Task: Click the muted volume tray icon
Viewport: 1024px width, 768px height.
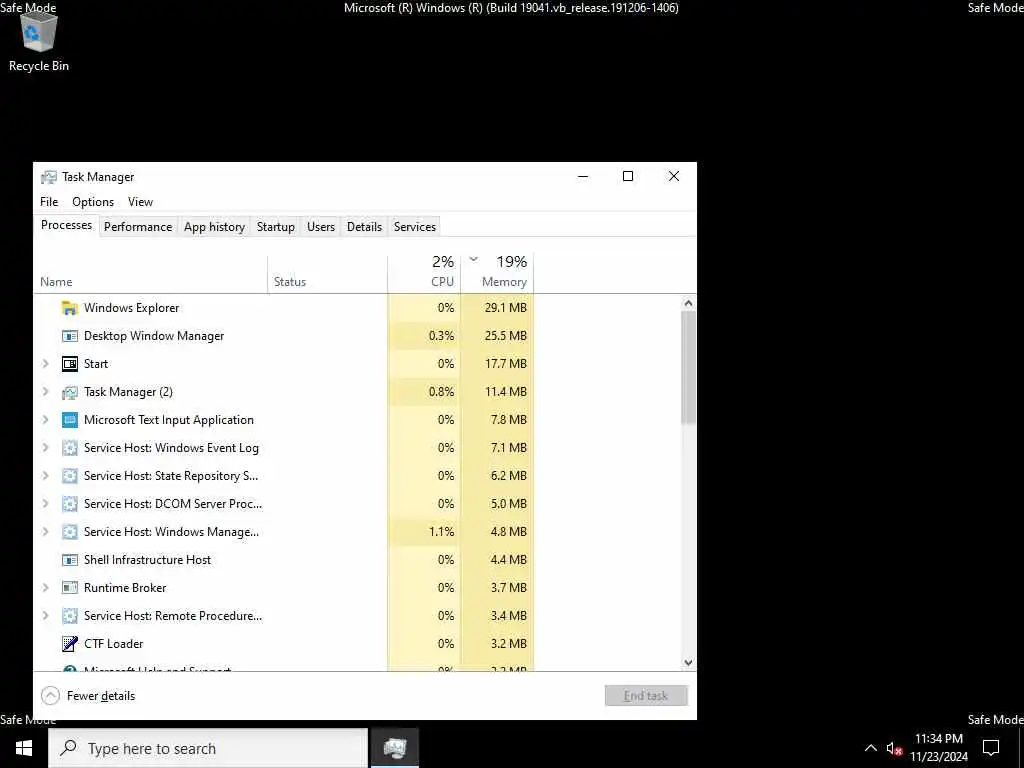Action: tap(894, 748)
